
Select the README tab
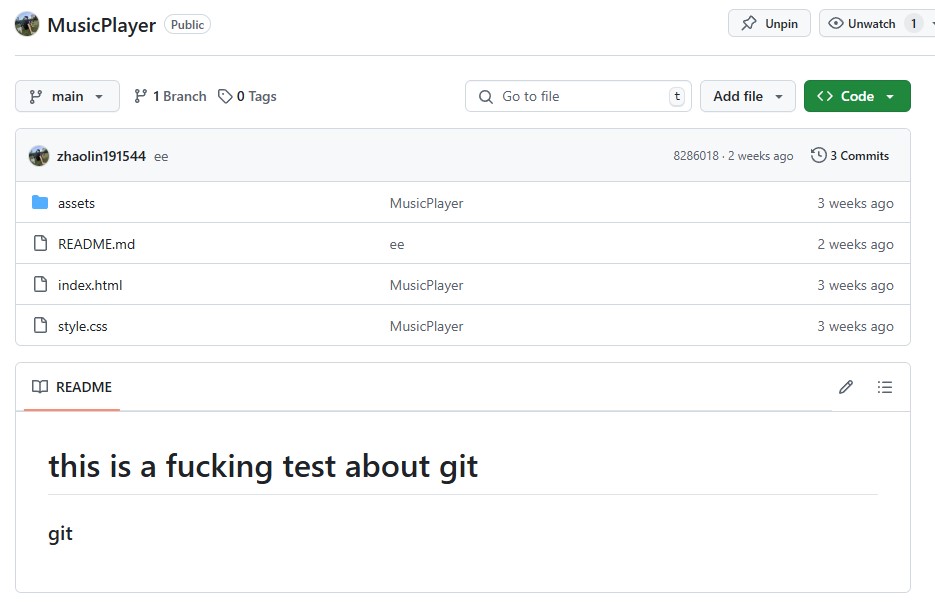pos(72,387)
